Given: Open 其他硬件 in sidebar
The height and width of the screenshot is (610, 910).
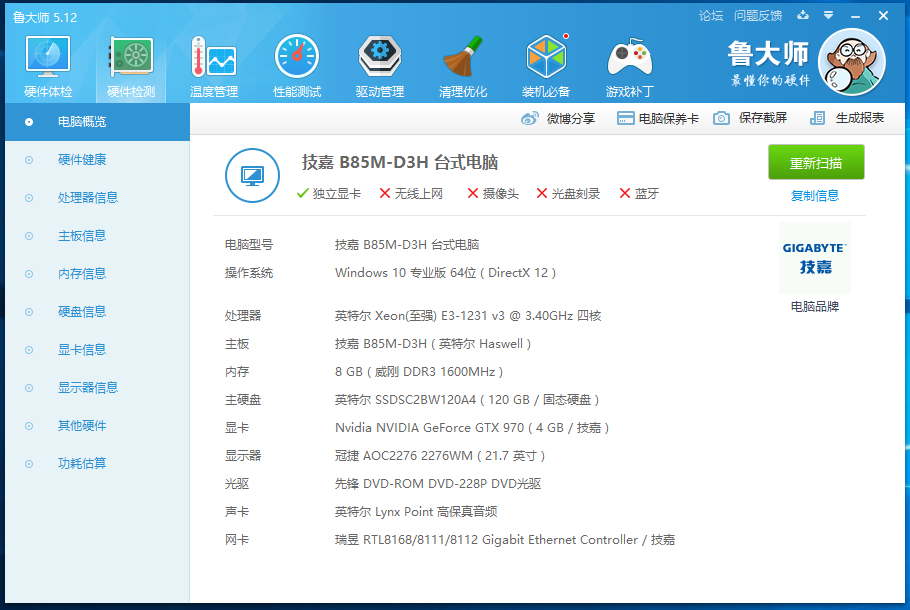Looking at the screenshot, I should pos(98,426).
